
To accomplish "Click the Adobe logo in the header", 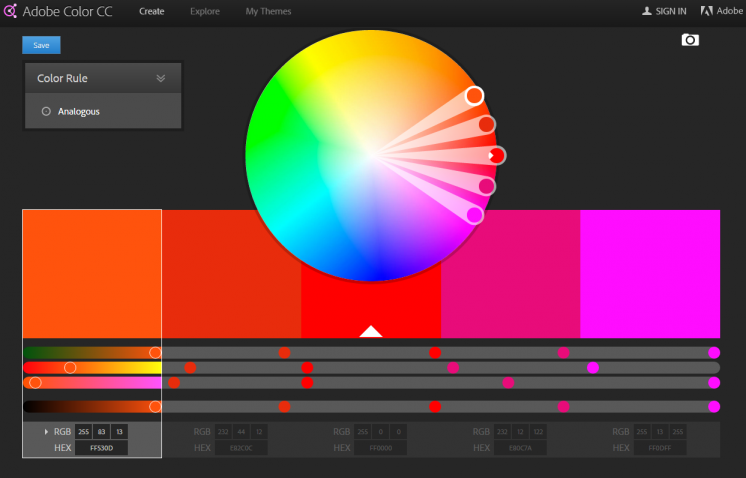I will click(x=707, y=11).
